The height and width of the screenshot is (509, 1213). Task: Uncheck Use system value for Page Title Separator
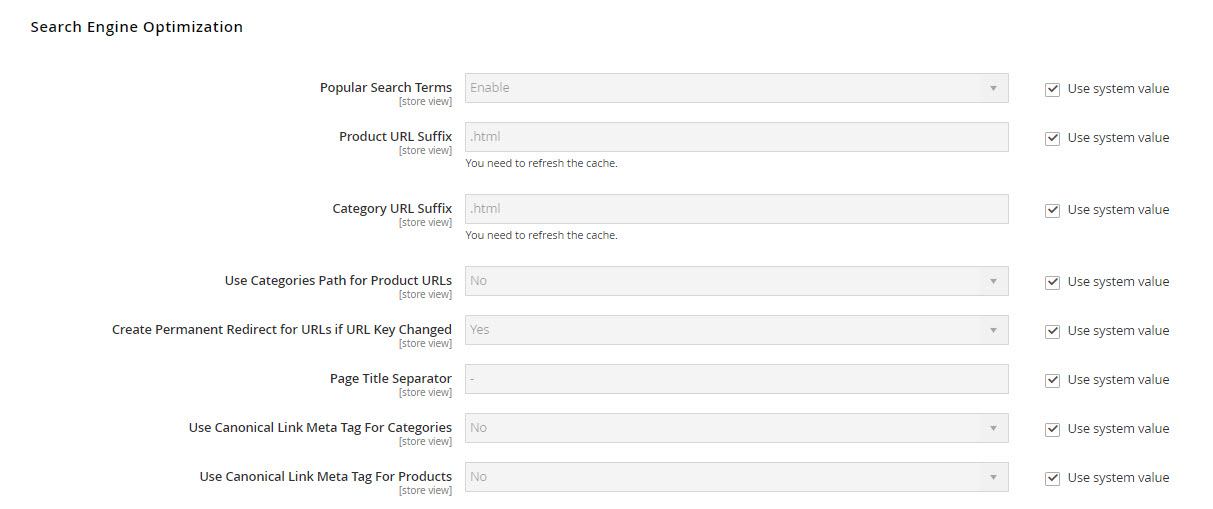pos(1052,380)
